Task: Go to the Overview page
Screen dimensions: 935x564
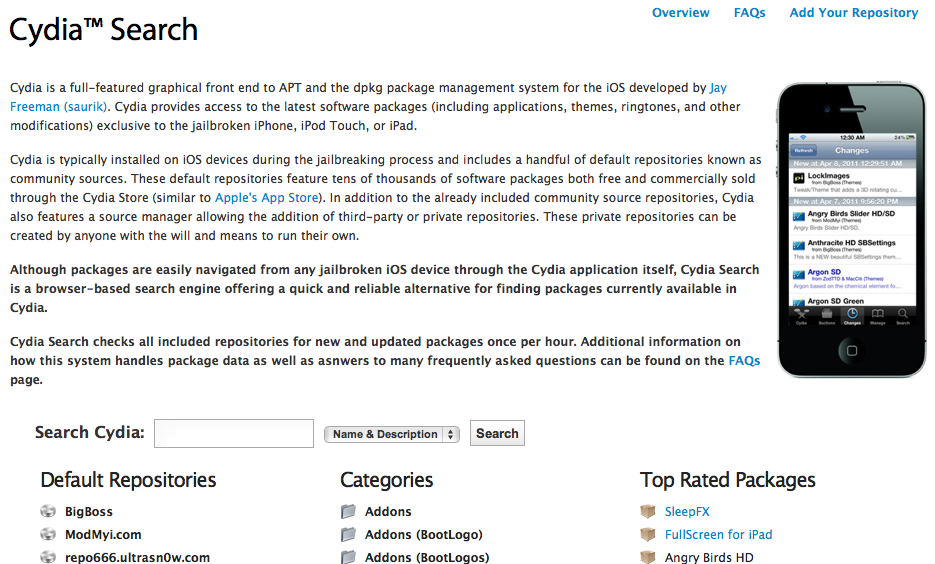Action: click(680, 13)
